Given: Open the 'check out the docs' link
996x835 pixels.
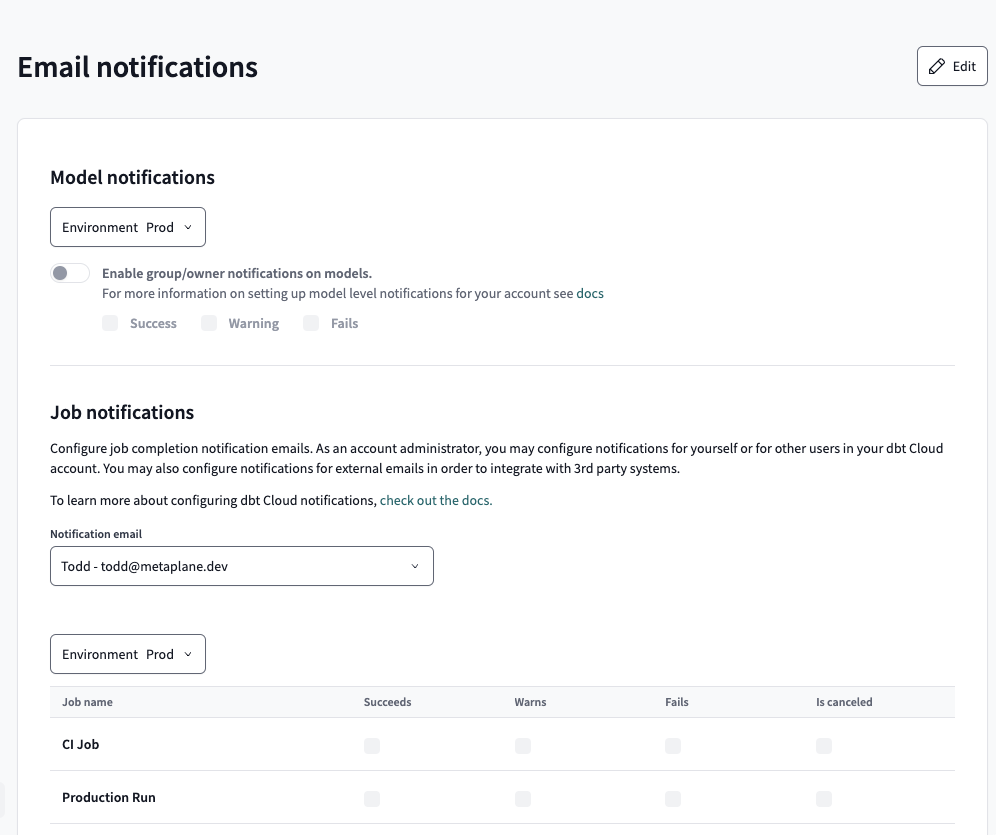Looking at the screenshot, I should coord(436,500).
